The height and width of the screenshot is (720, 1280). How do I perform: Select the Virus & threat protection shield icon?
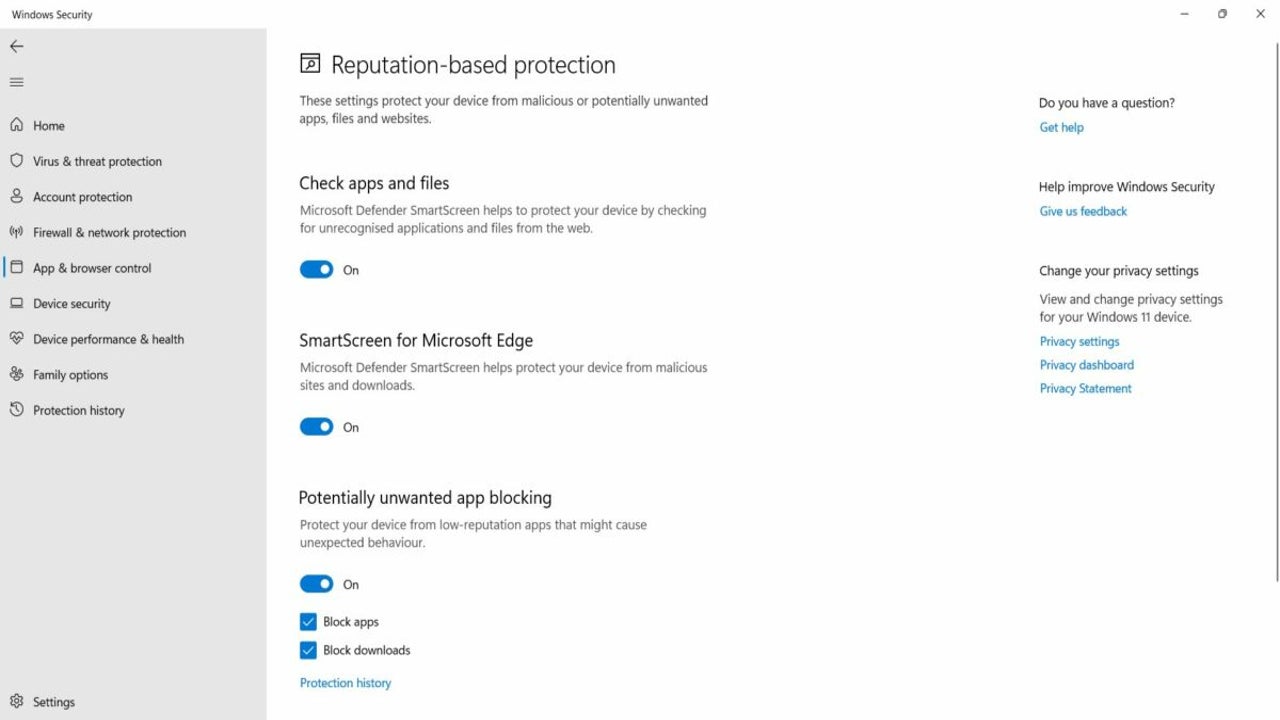click(x=17, y=161)
